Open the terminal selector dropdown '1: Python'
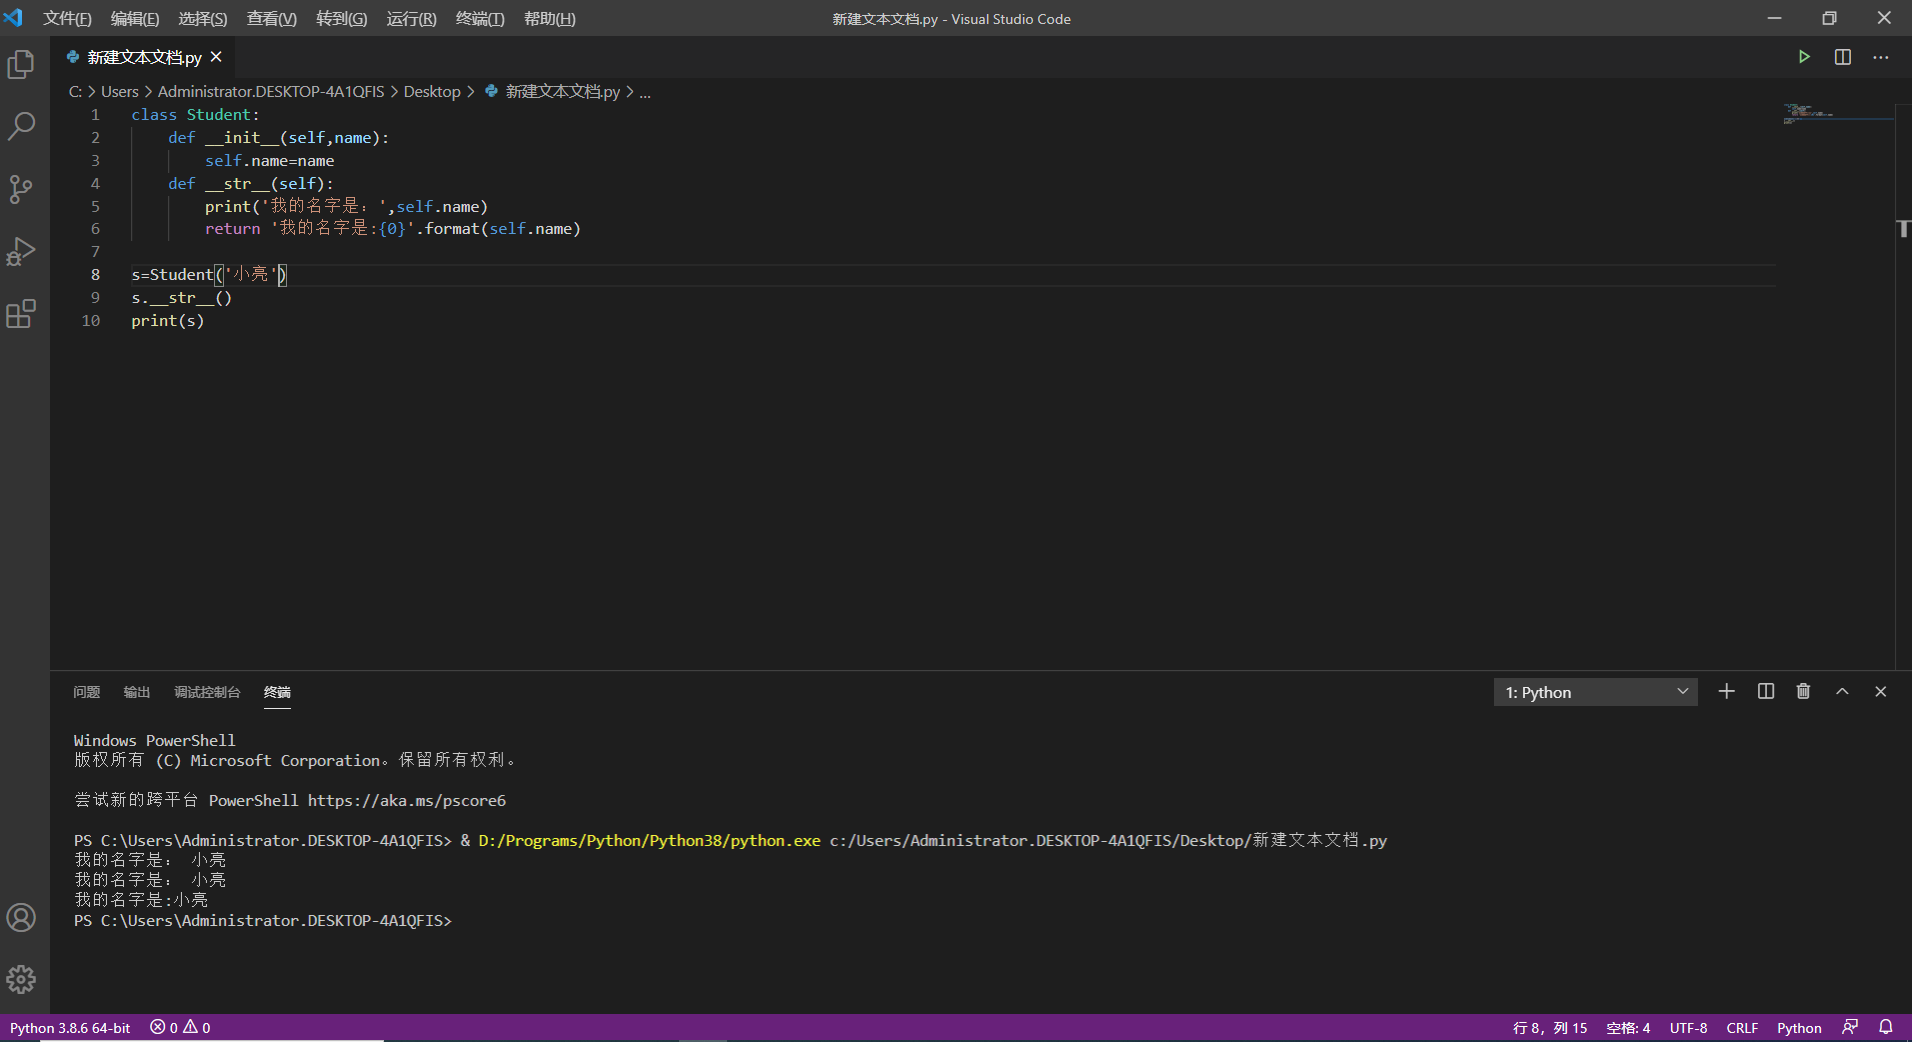The height and width of the screenshot is (1042, 1912). [1595, 692]
